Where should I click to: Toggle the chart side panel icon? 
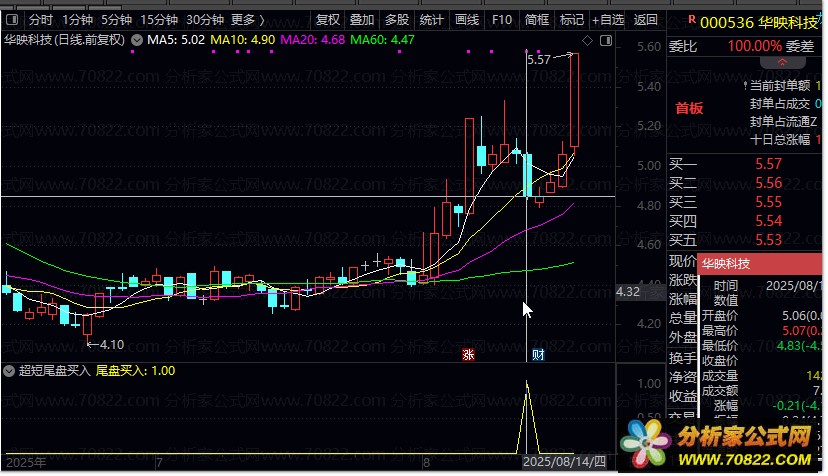tap(606, 41)
